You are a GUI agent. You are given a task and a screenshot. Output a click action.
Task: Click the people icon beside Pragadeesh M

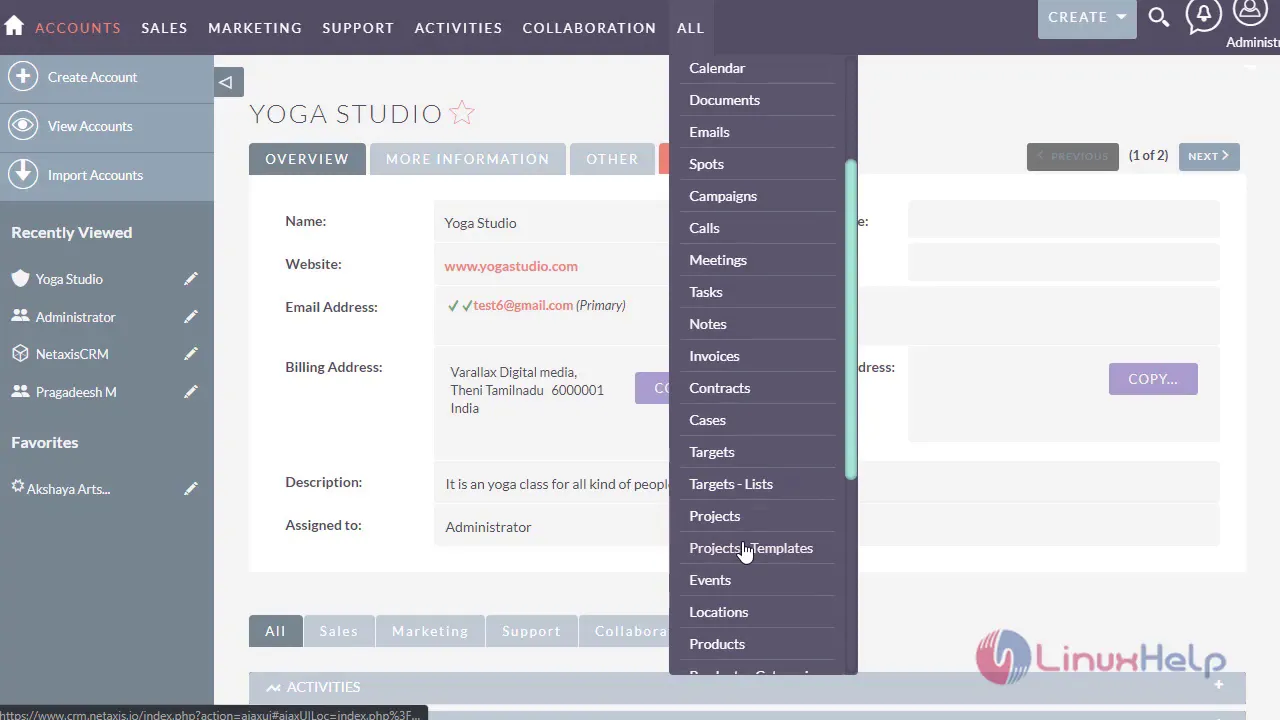coord(20,391)
